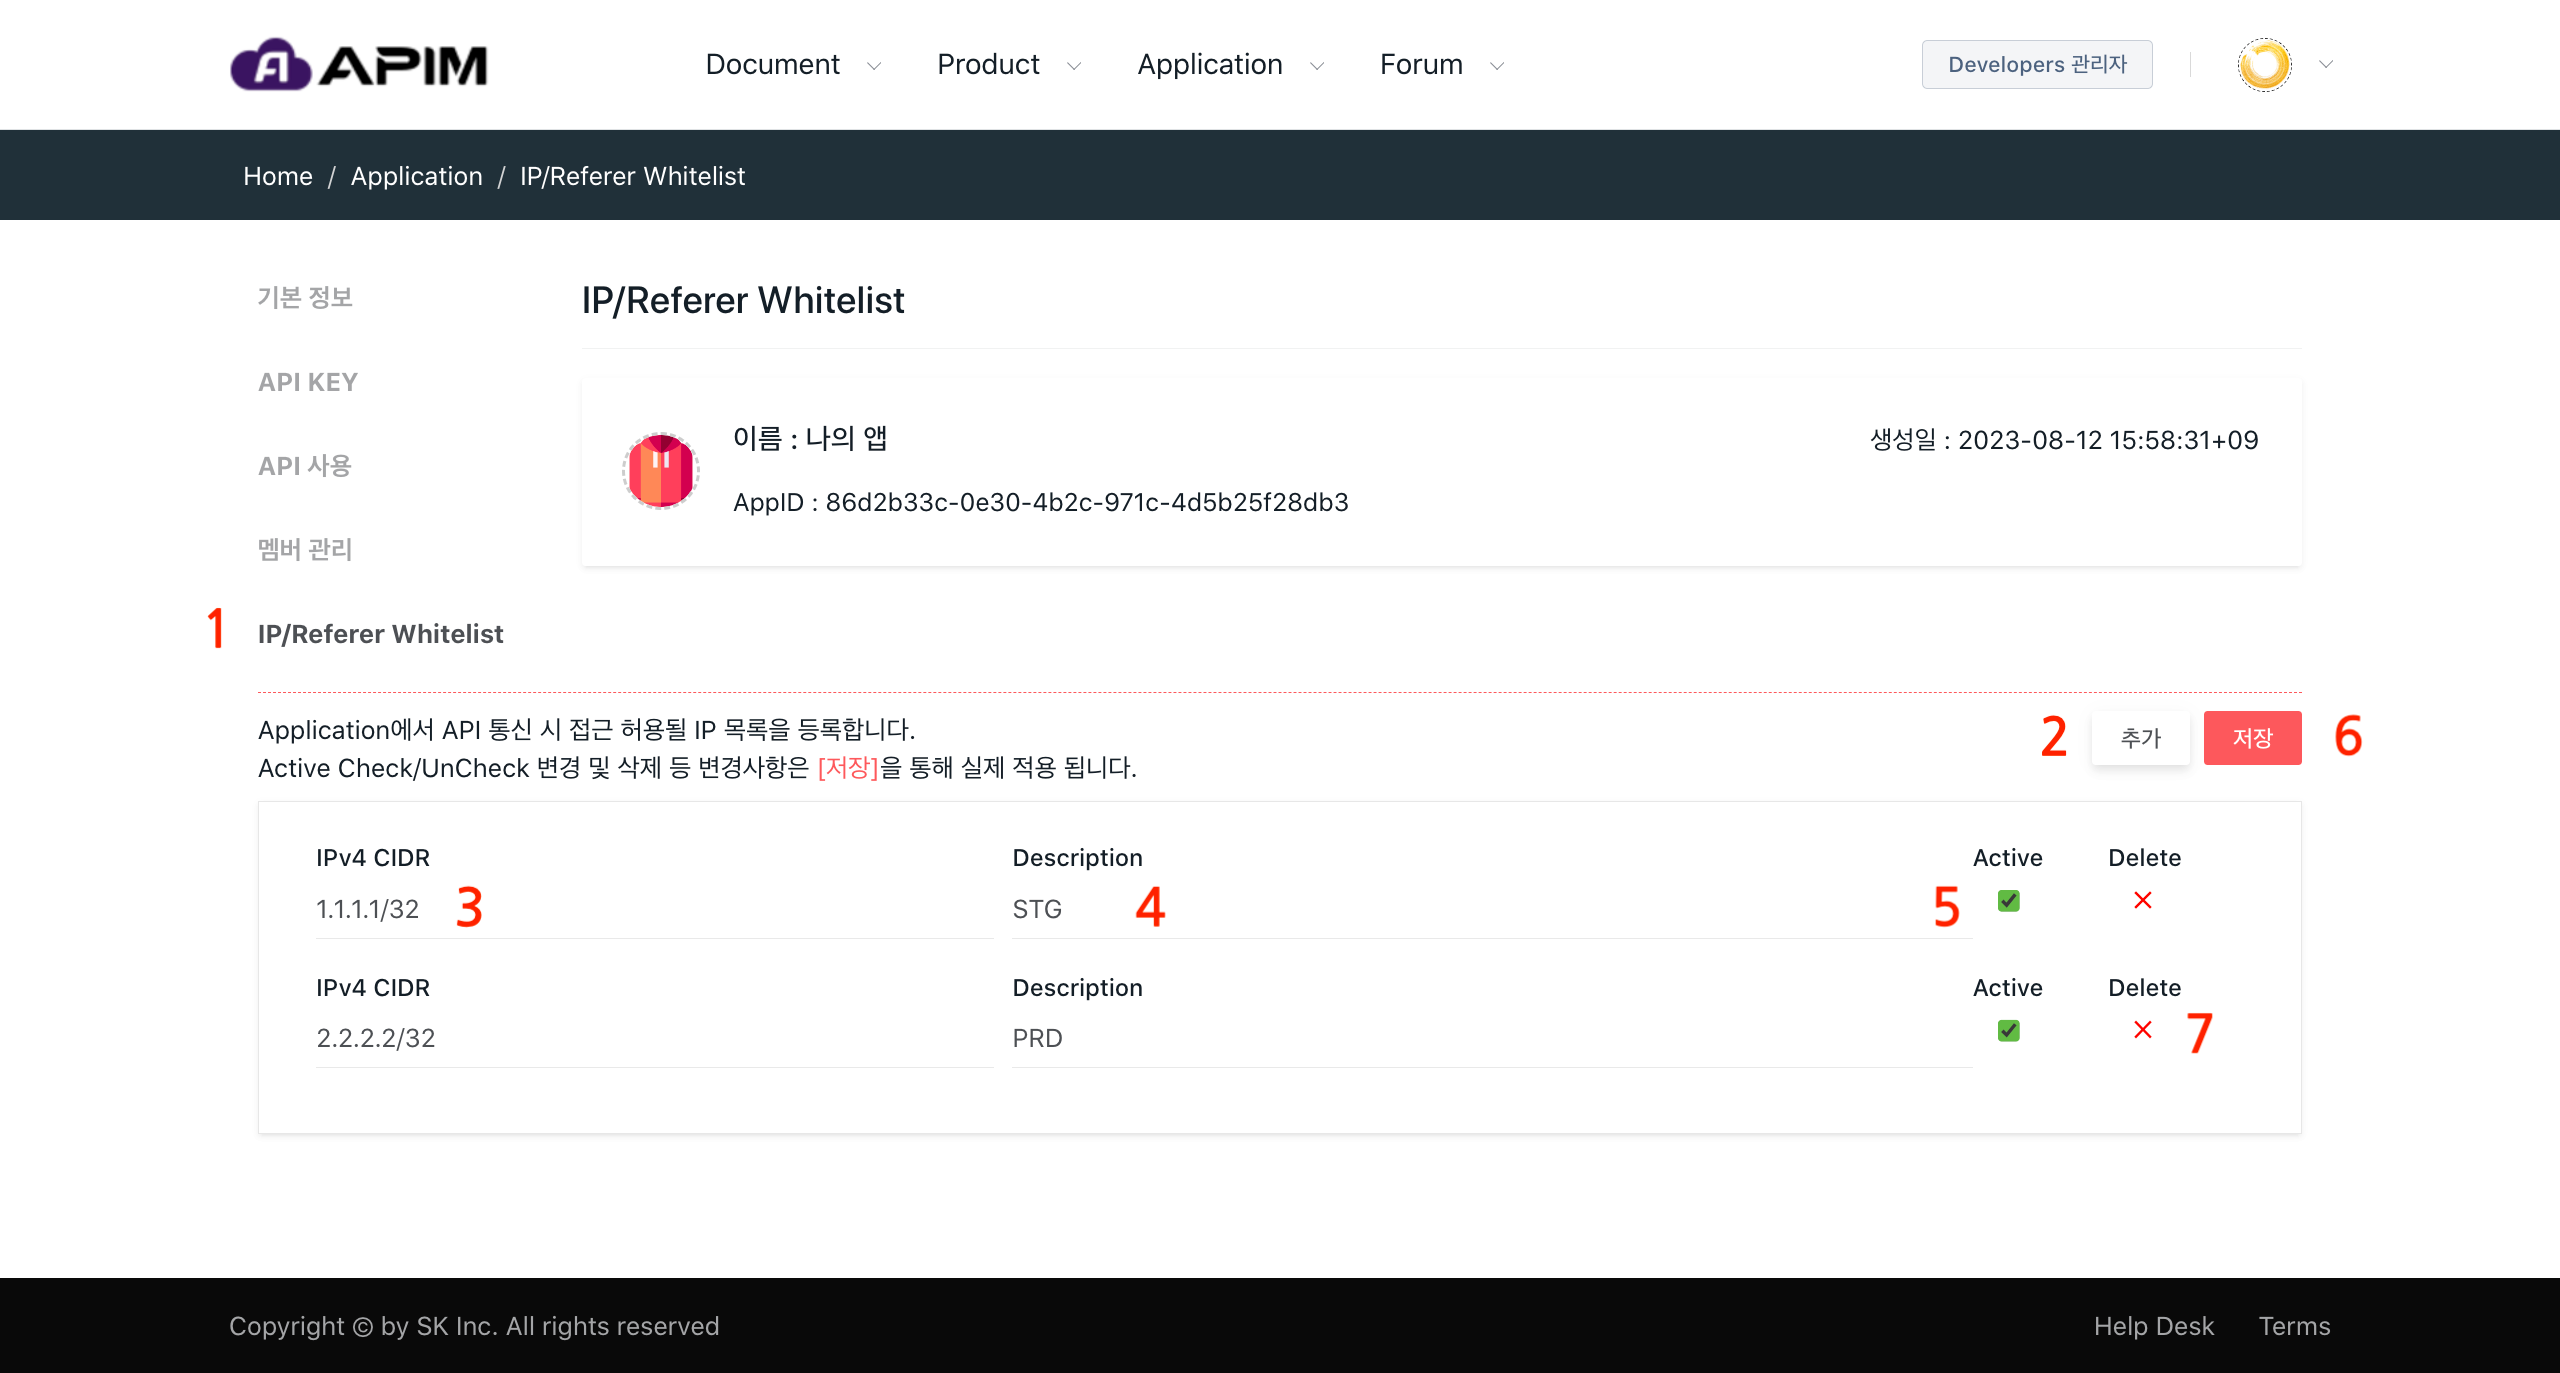Click the Developers 관리자 button

2036,65
